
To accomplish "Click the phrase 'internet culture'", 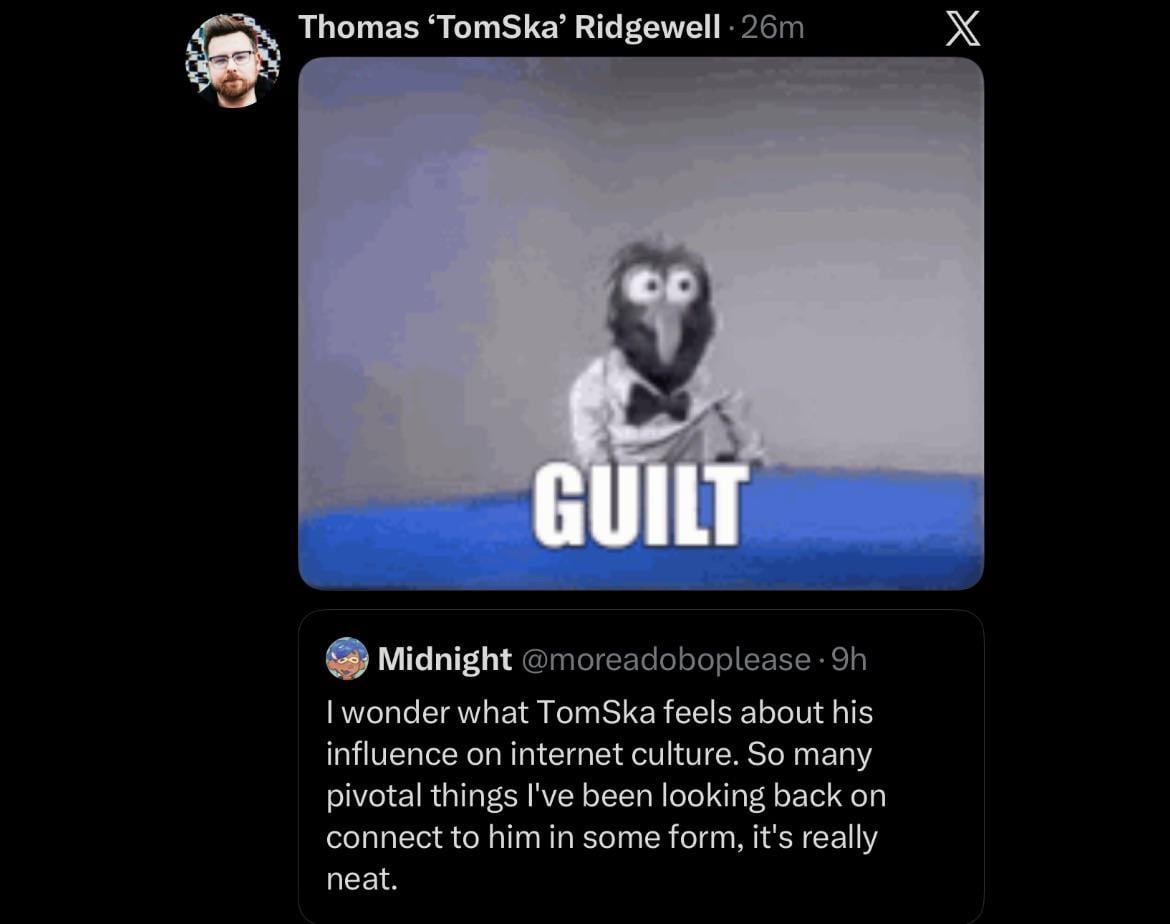I will click(625, 754).
